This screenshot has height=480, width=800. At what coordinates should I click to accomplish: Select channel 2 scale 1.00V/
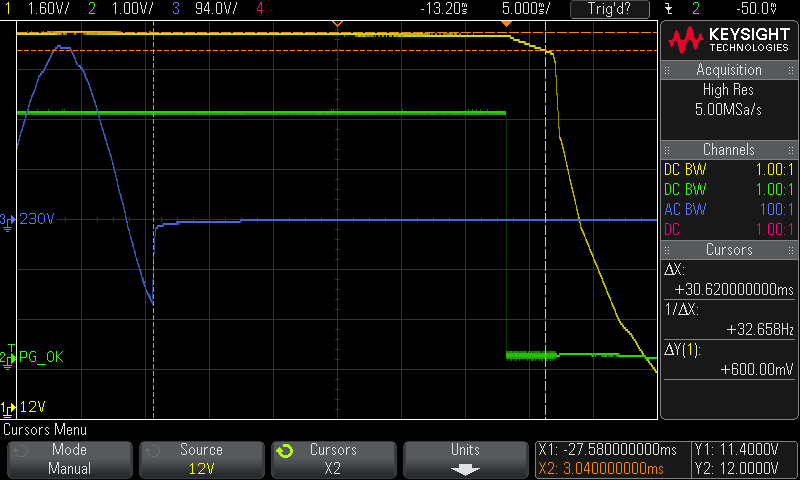[132, 8]
